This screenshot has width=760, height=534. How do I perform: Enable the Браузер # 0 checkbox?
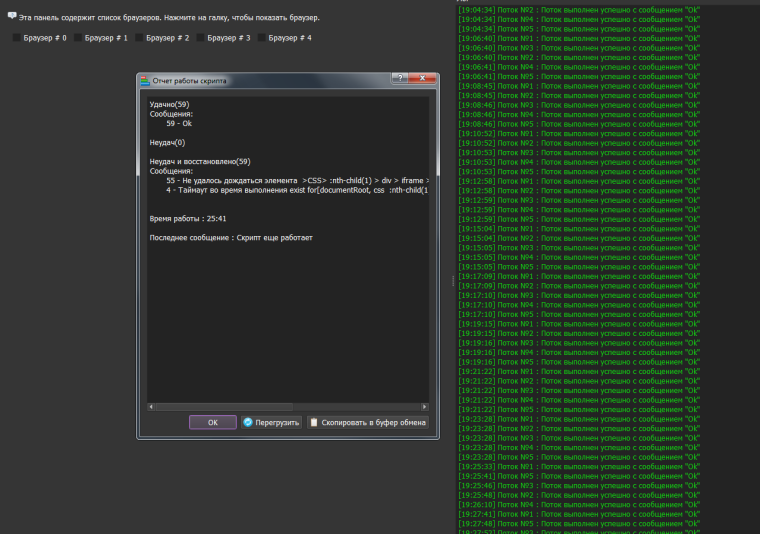tap(17, 38)
